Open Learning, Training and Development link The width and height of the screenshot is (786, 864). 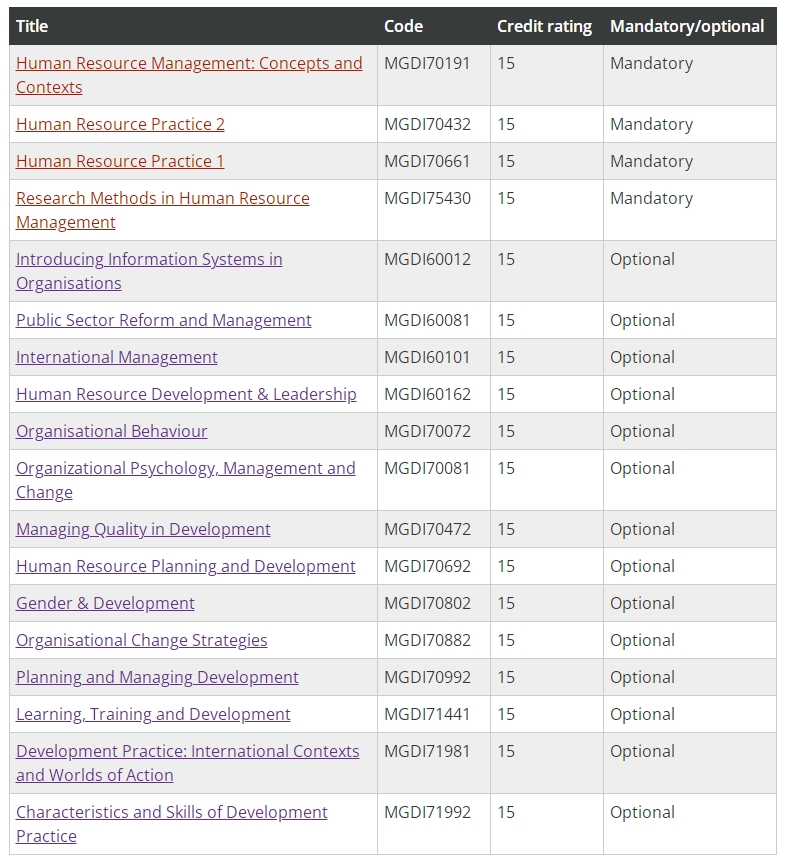(x=153, y=715)
